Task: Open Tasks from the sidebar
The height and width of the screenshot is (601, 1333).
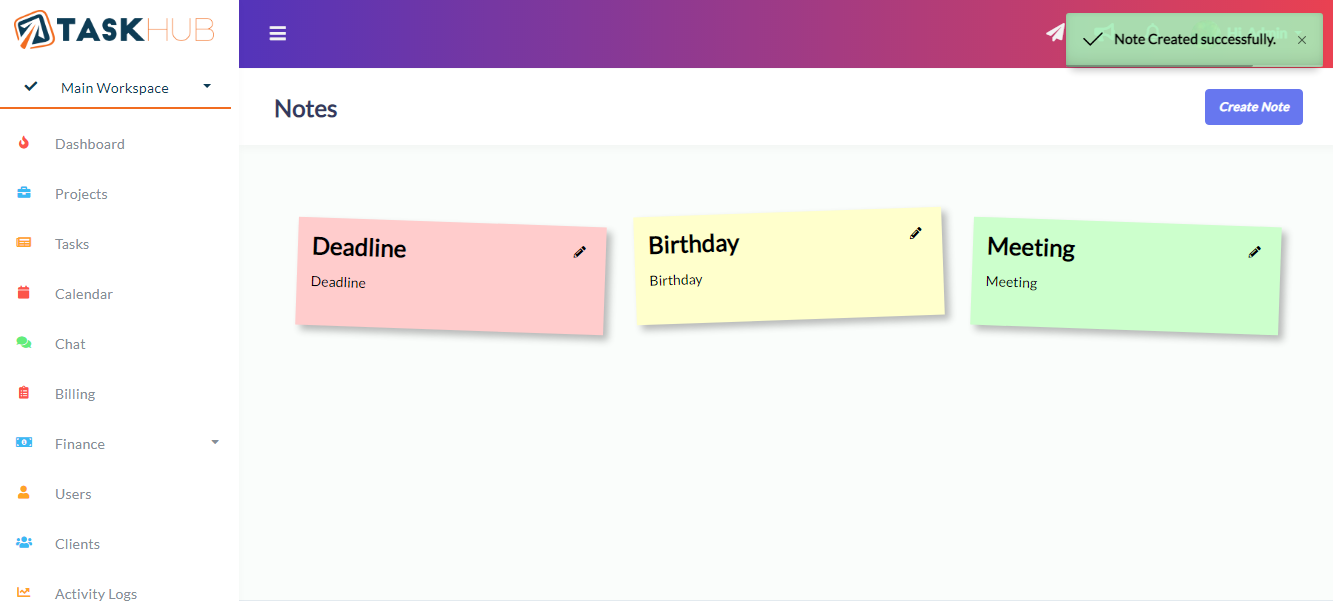Action: tap(72, 244)
